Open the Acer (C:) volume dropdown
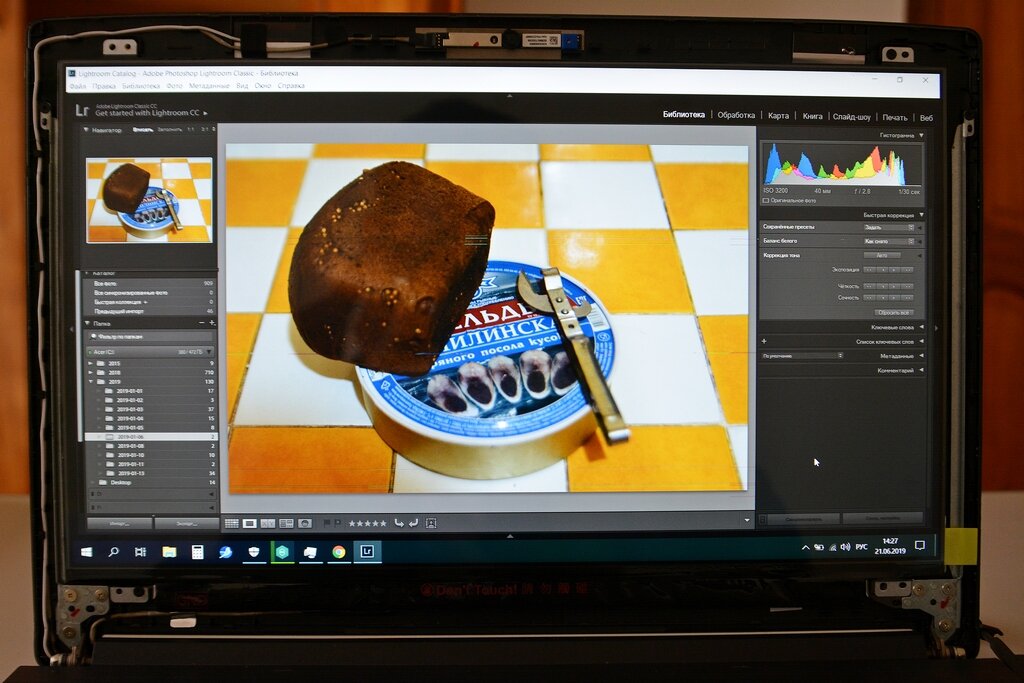 click(209, 352)
